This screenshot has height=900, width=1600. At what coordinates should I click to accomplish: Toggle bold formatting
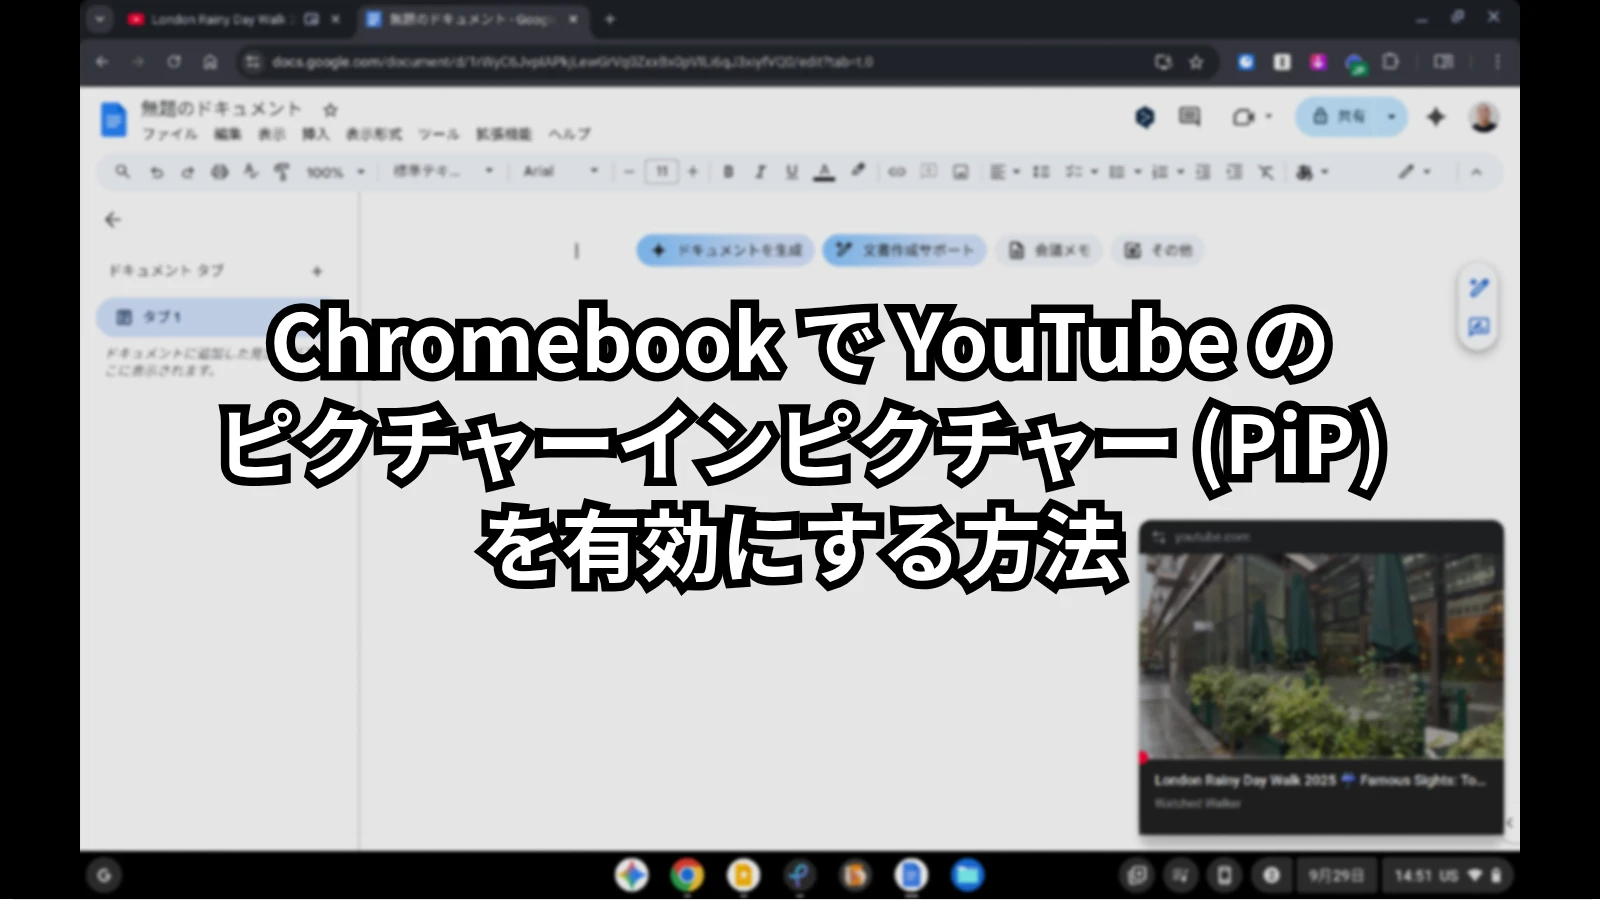click(x=728, y=172)
